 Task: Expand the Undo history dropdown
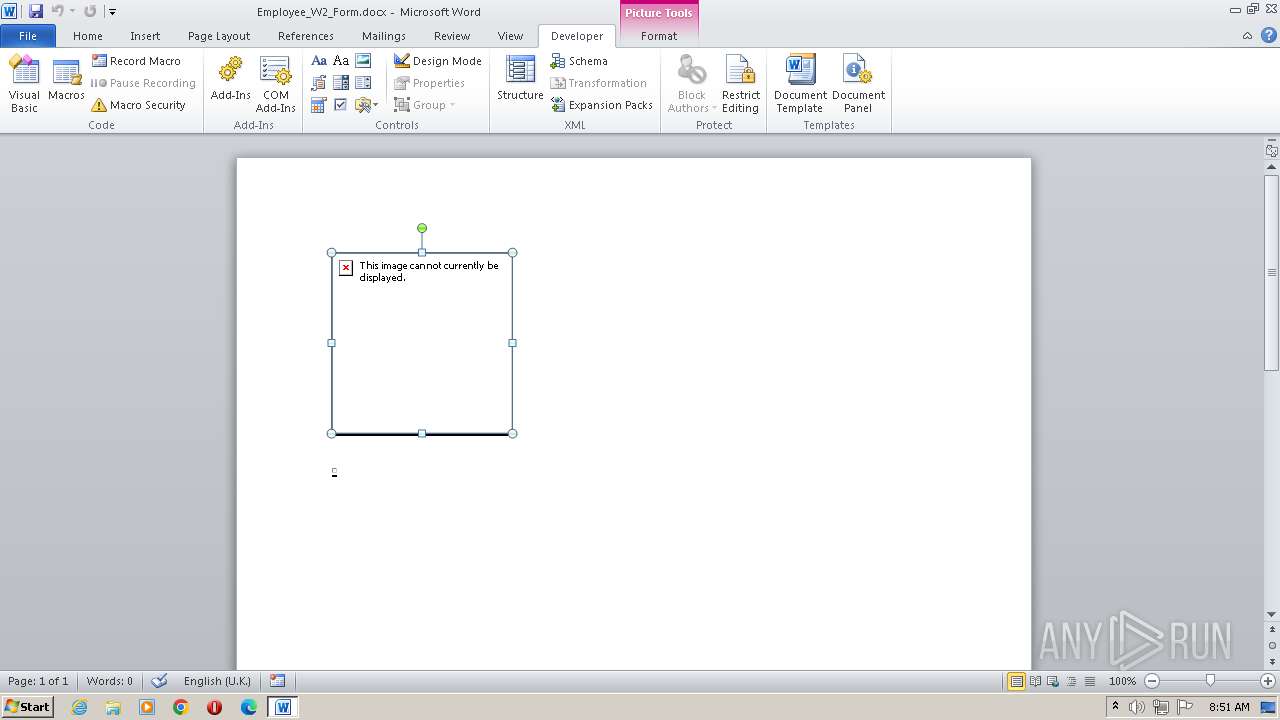[72, 11]
